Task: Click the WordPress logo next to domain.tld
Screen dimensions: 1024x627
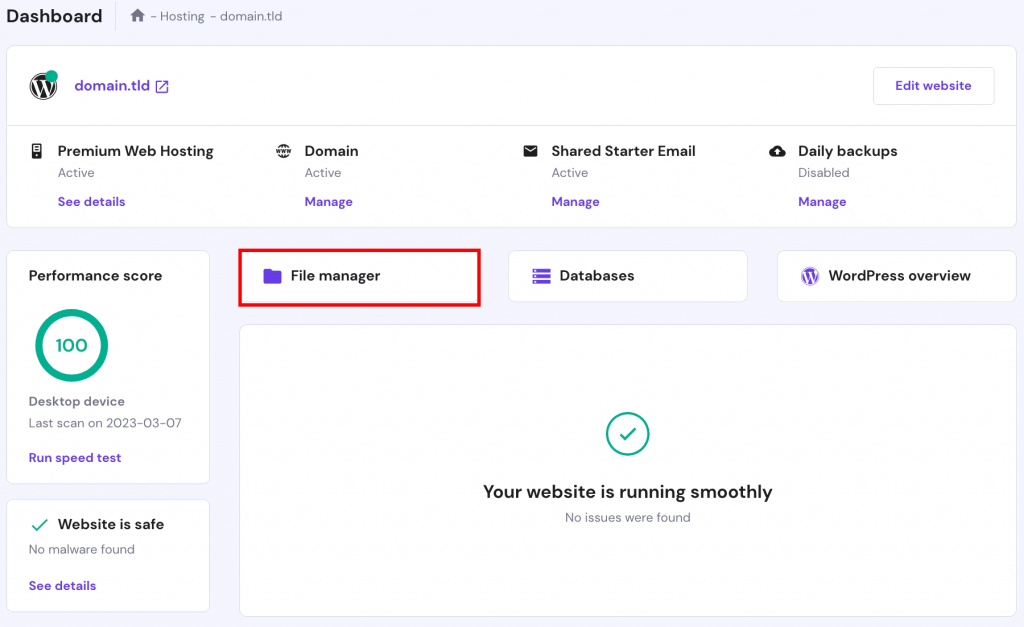Action: coord(42,86)
